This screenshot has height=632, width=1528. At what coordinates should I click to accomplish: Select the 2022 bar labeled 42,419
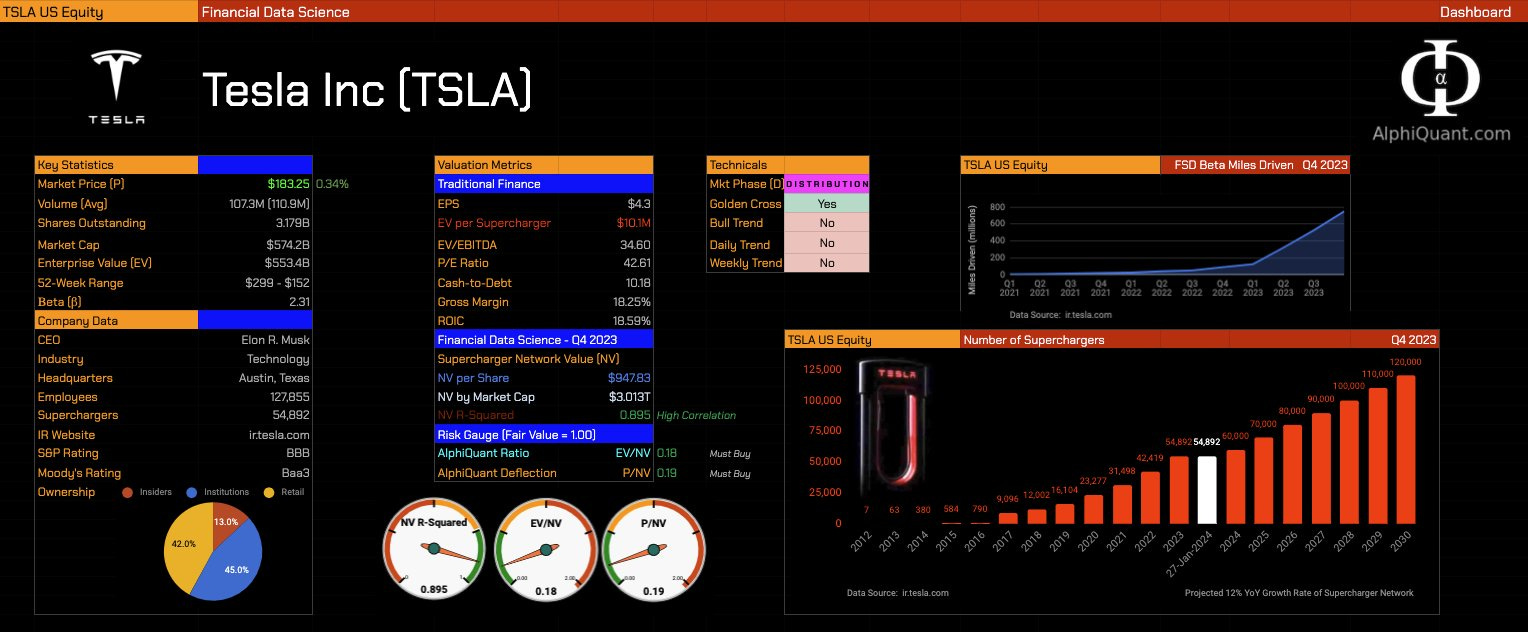point(1150,497)
